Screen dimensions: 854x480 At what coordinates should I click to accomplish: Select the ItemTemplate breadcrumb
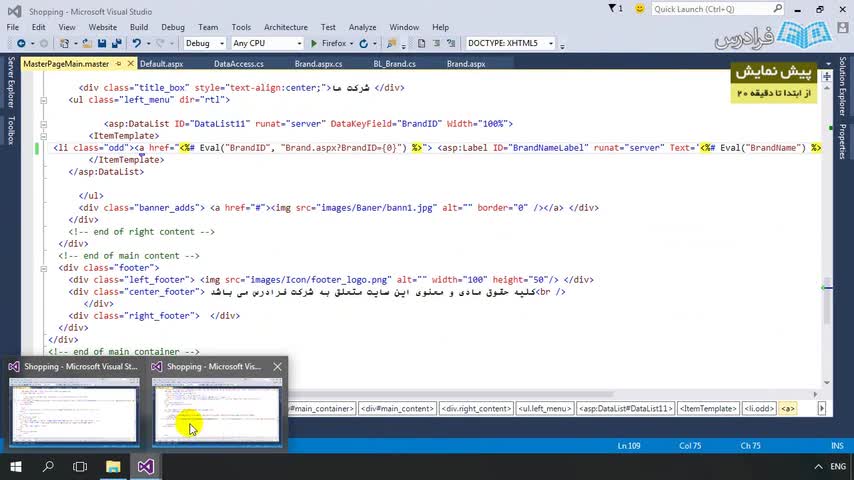pyautogui.click(x=708, y=409)
